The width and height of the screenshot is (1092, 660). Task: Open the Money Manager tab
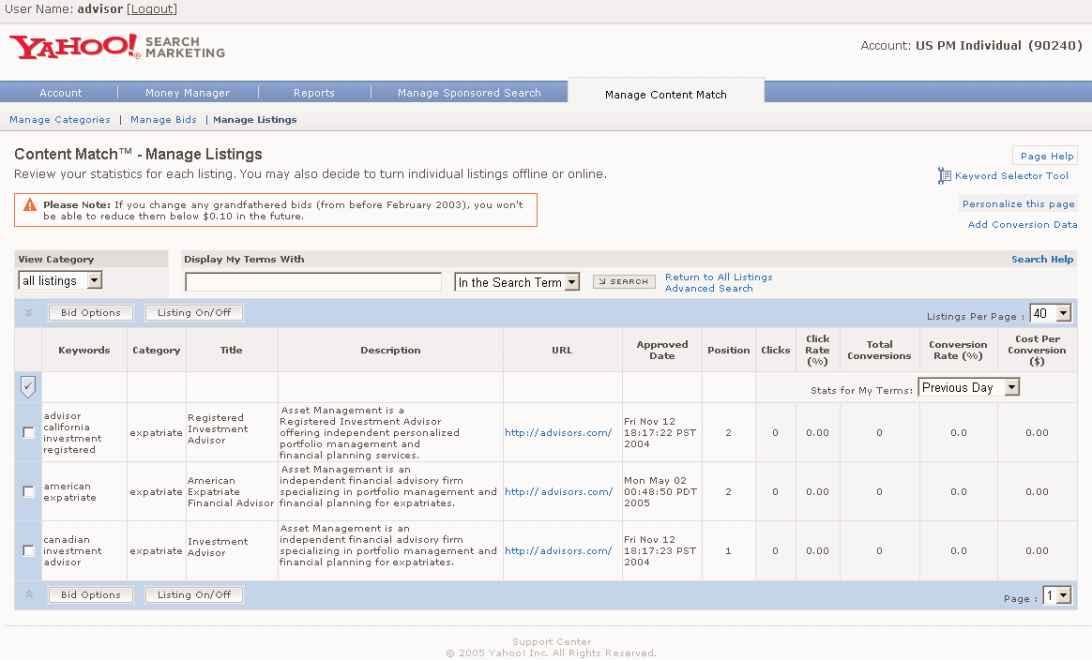187,93
